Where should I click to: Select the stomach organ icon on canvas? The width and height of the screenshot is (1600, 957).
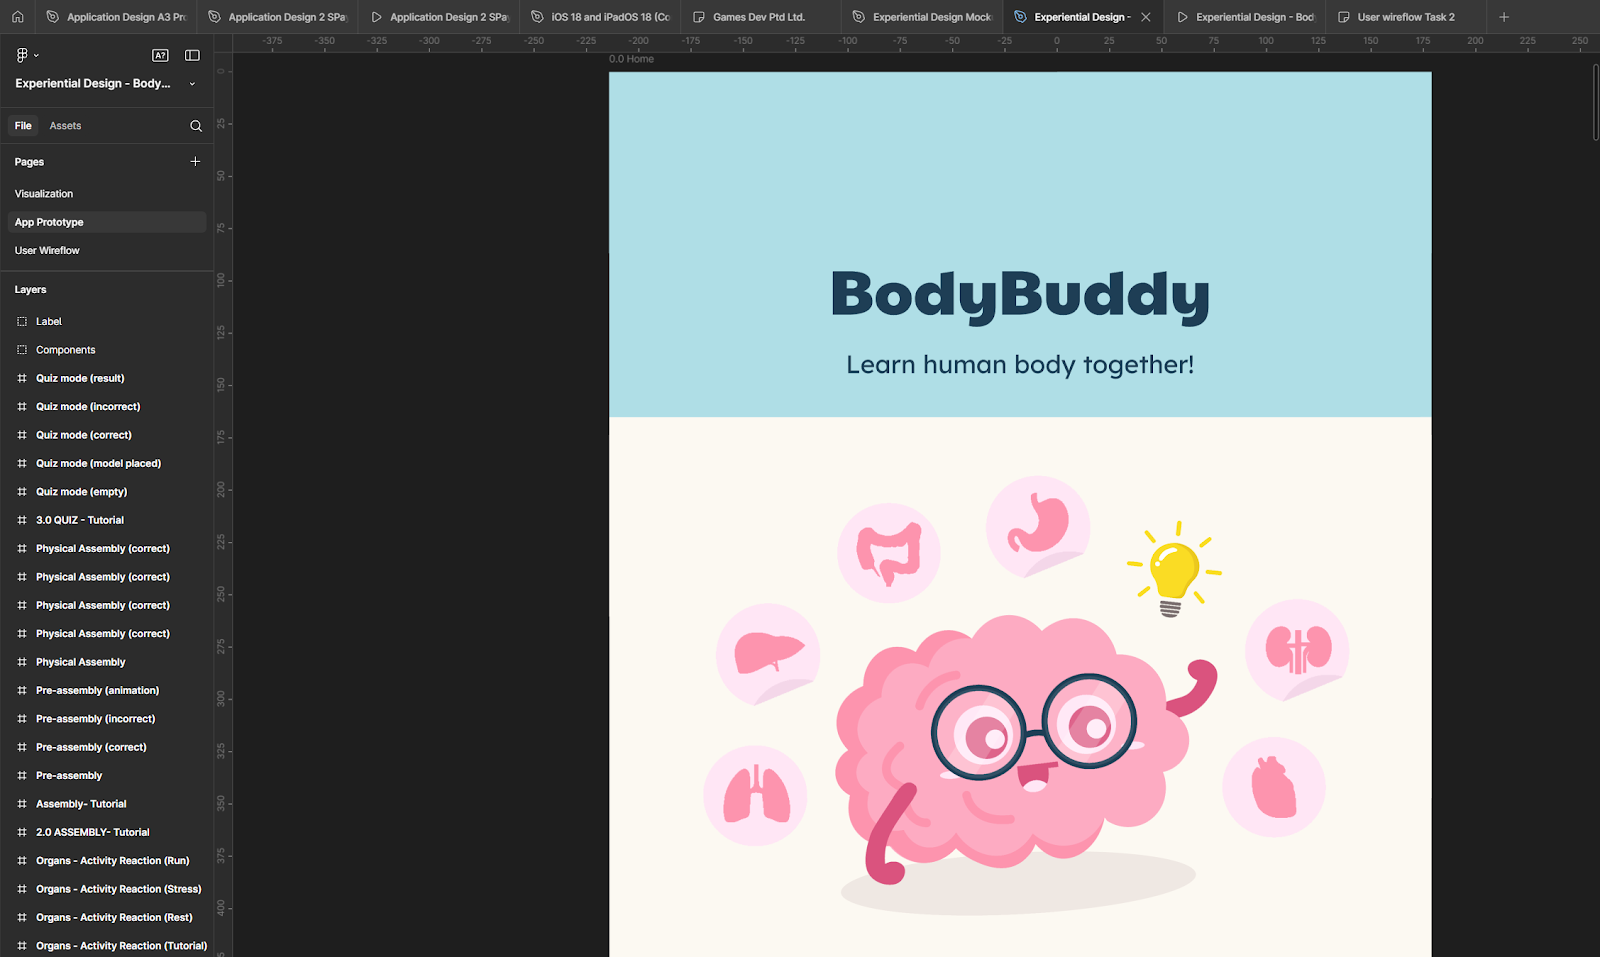click(x=1038, y=527)
